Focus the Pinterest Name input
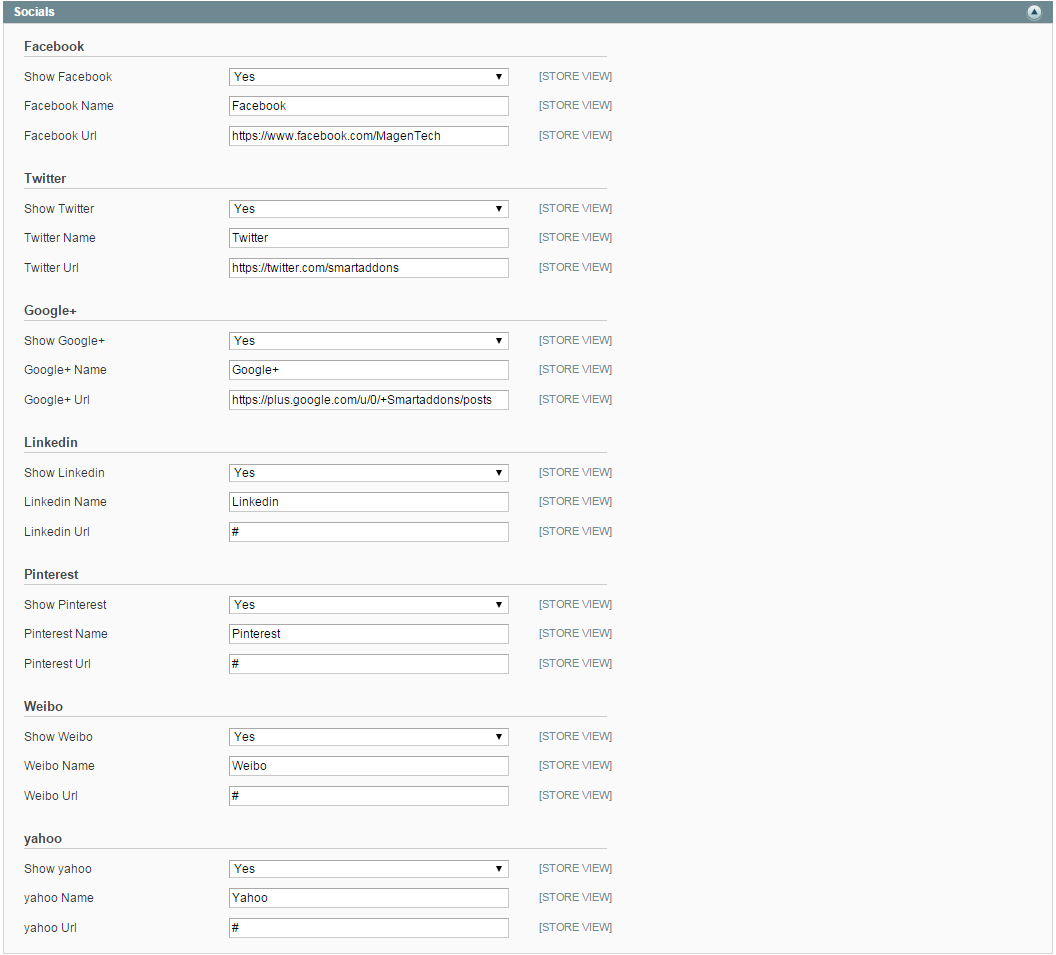This screenshot has width=1056, height=955. coord(368,634)
